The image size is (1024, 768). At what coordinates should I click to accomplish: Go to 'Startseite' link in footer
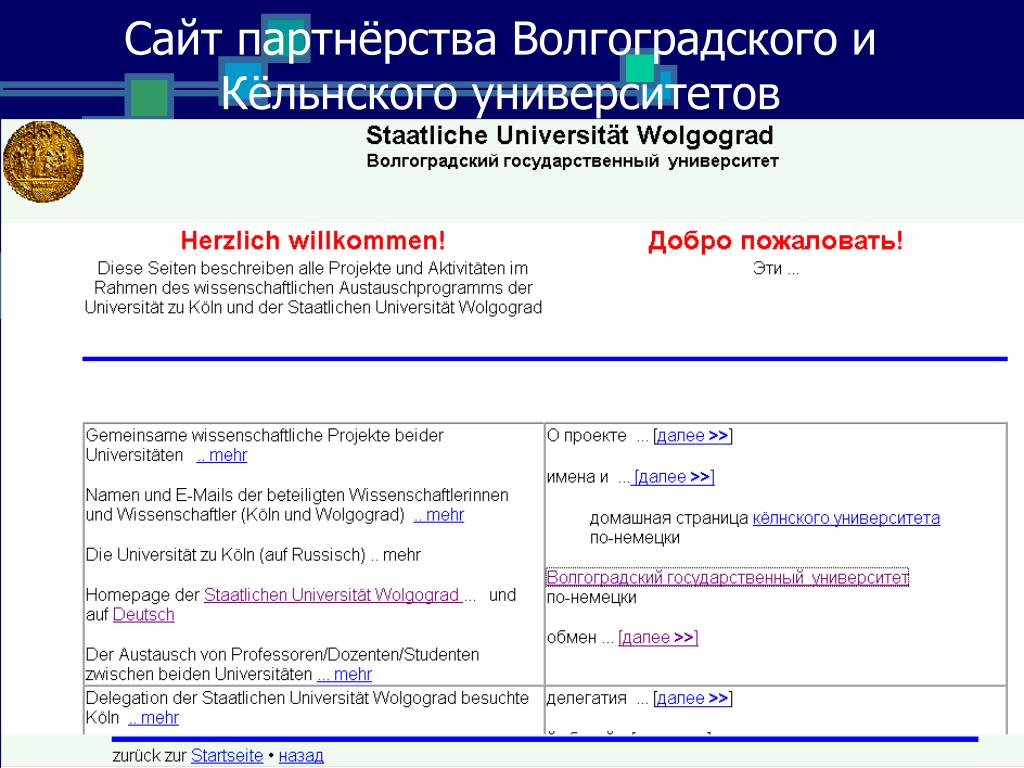(227, 756)
